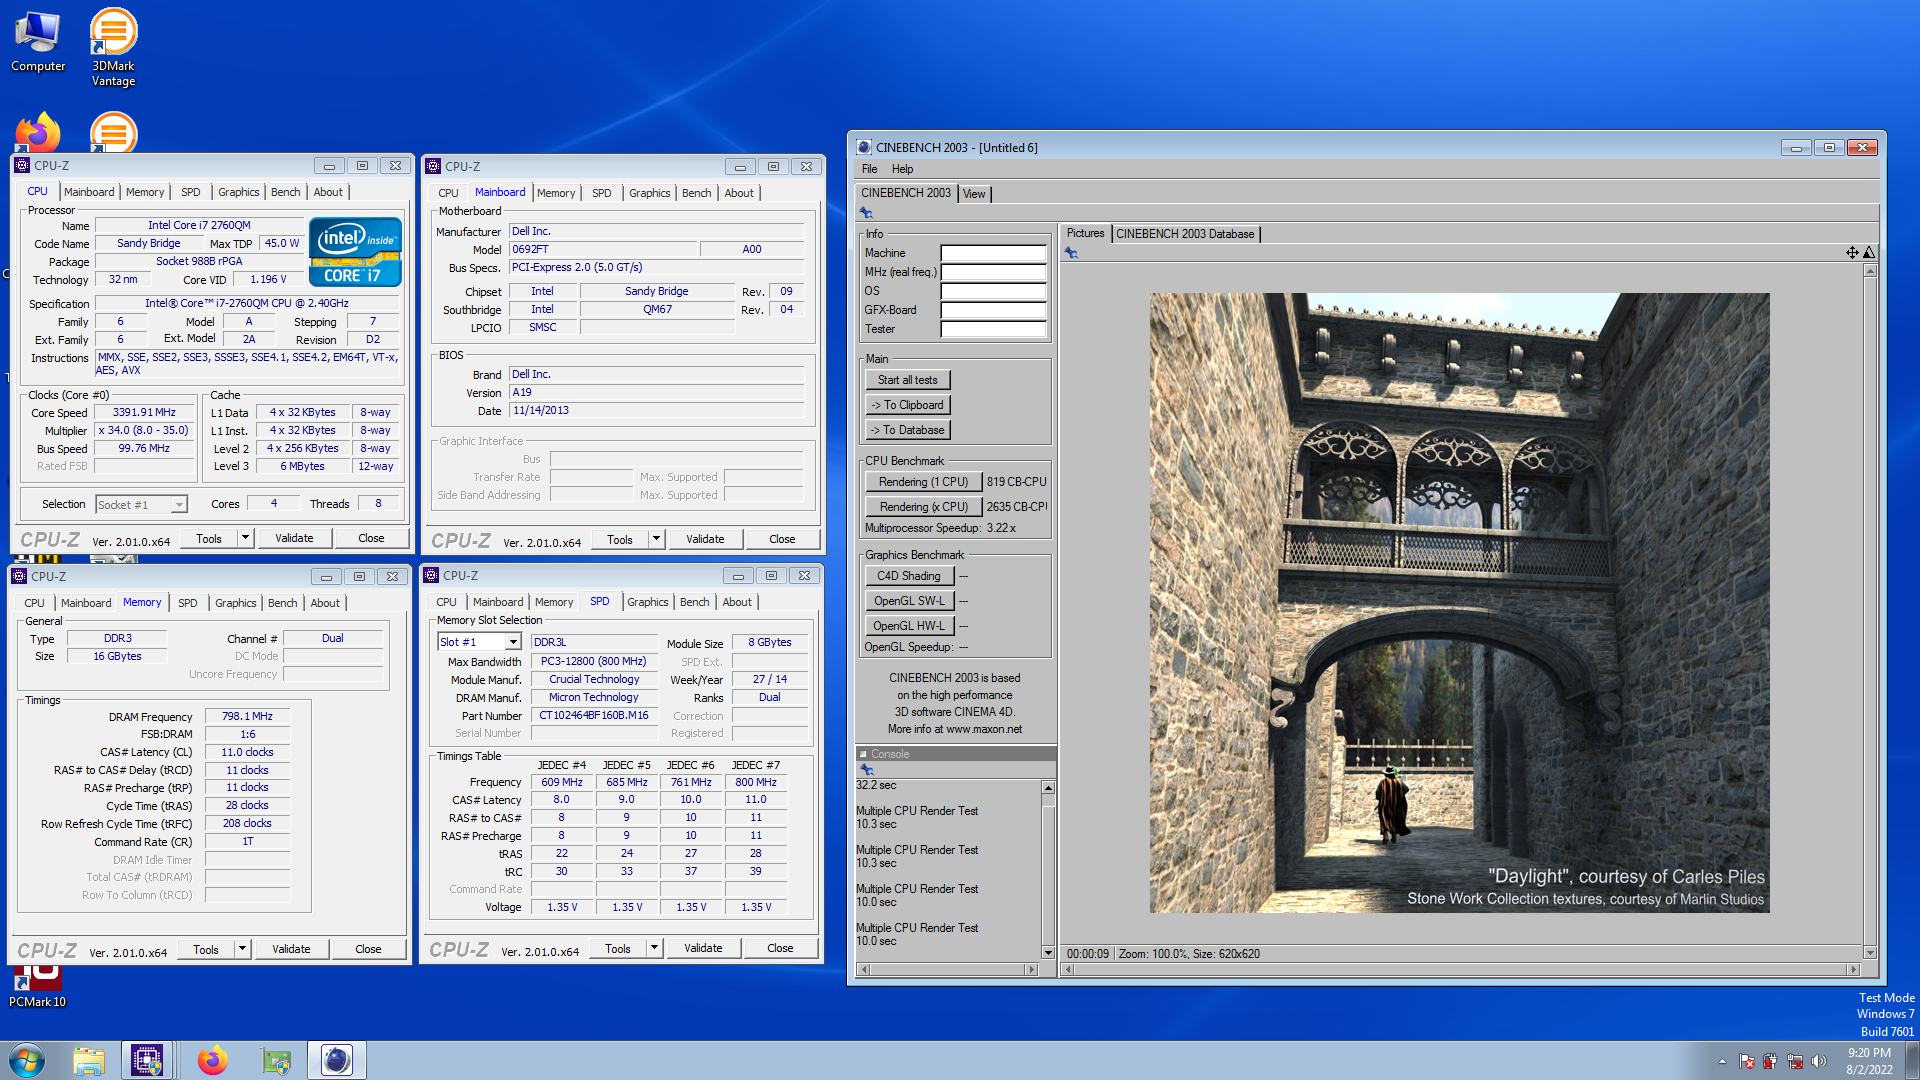1920x1080 pixels.
Task: Open the PCMark 10 desktop shortcut
Action: [x=37, y=985]
